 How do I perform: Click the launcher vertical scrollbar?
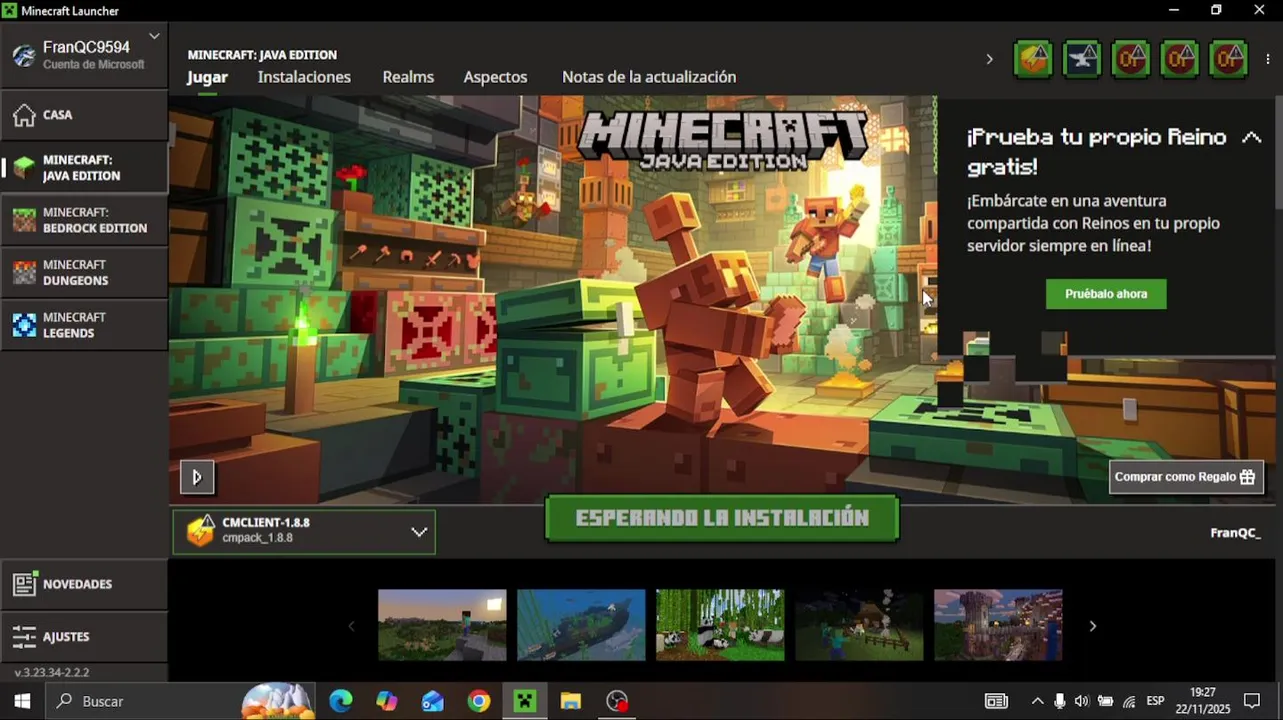1279,150
